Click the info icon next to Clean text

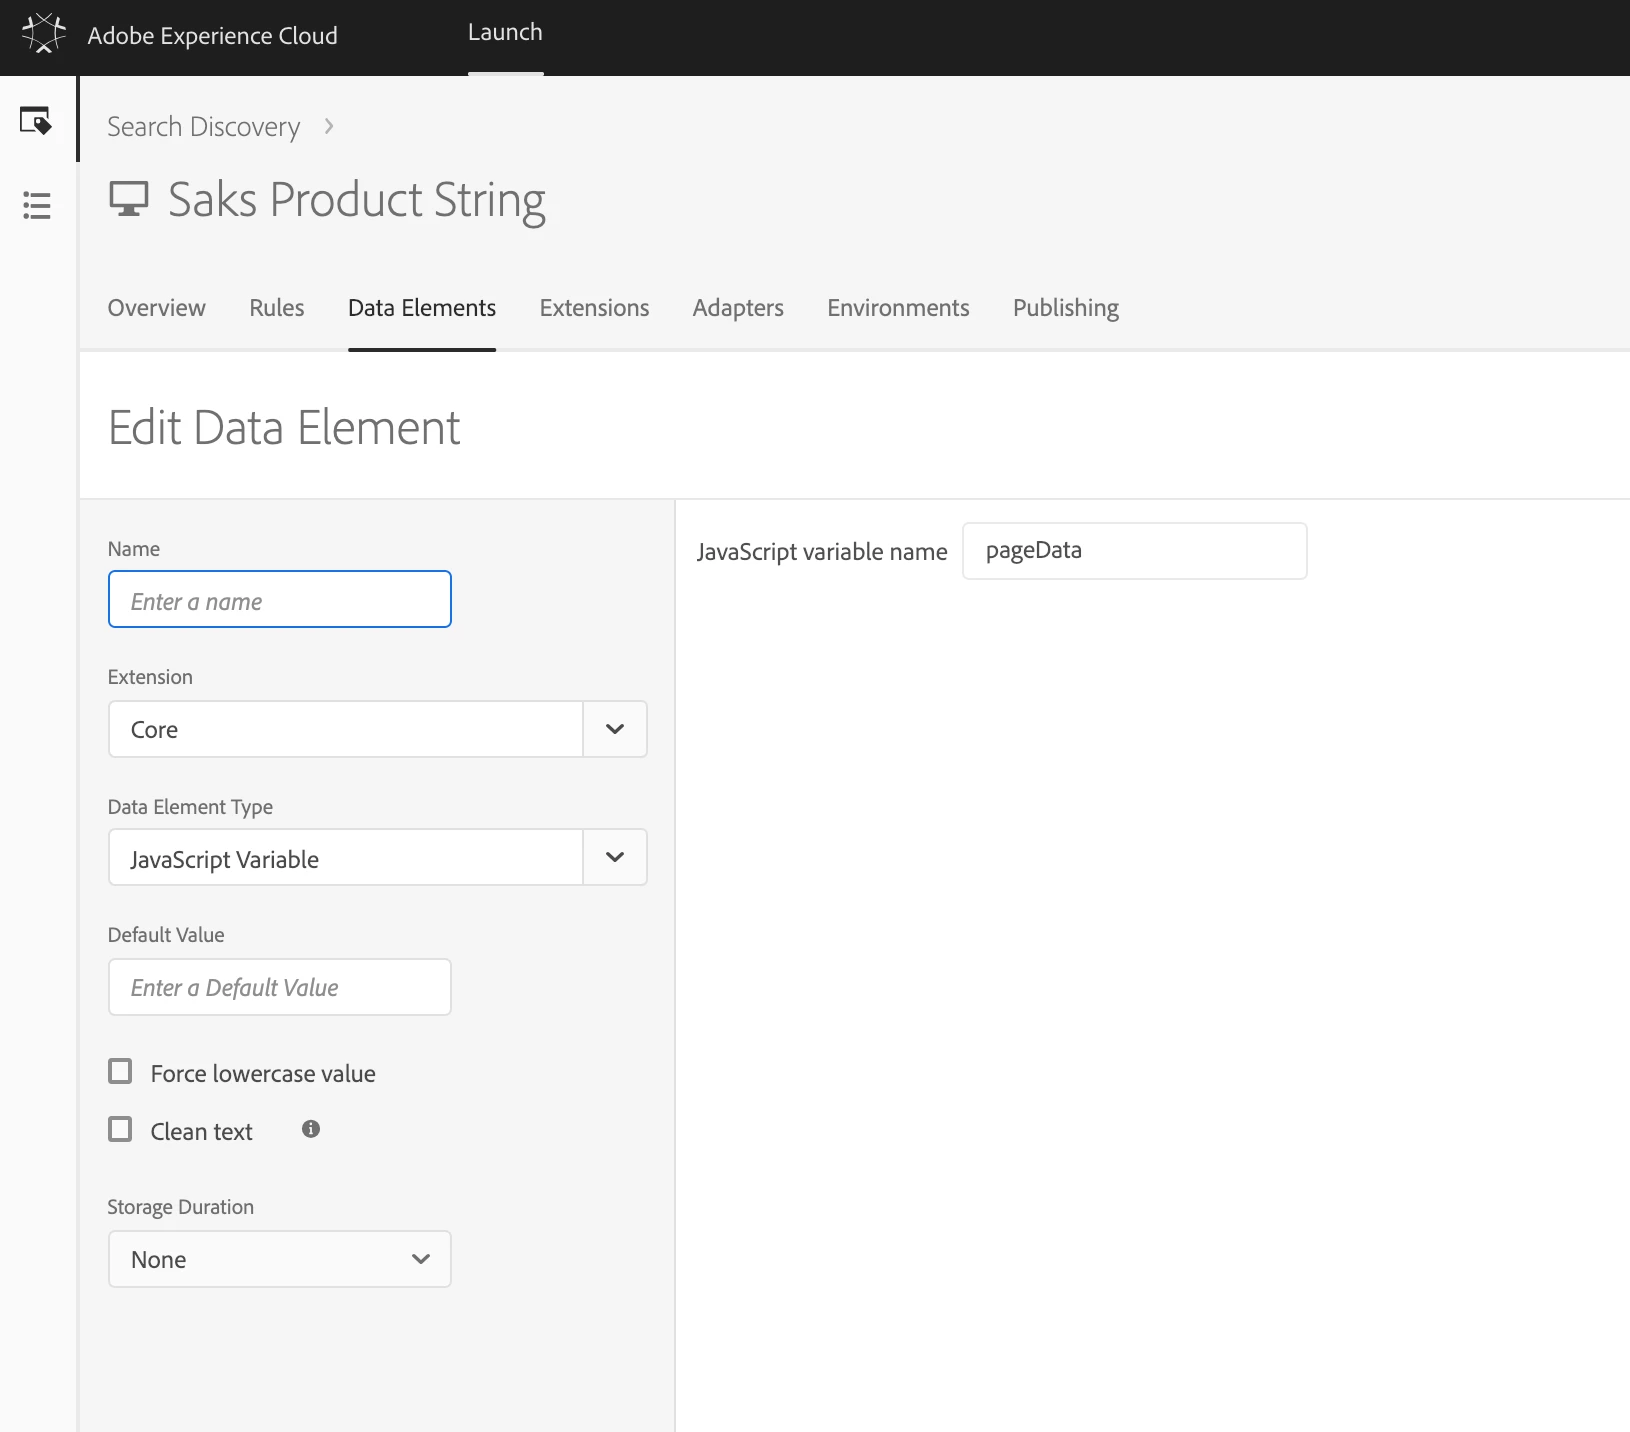[311, 1129]
